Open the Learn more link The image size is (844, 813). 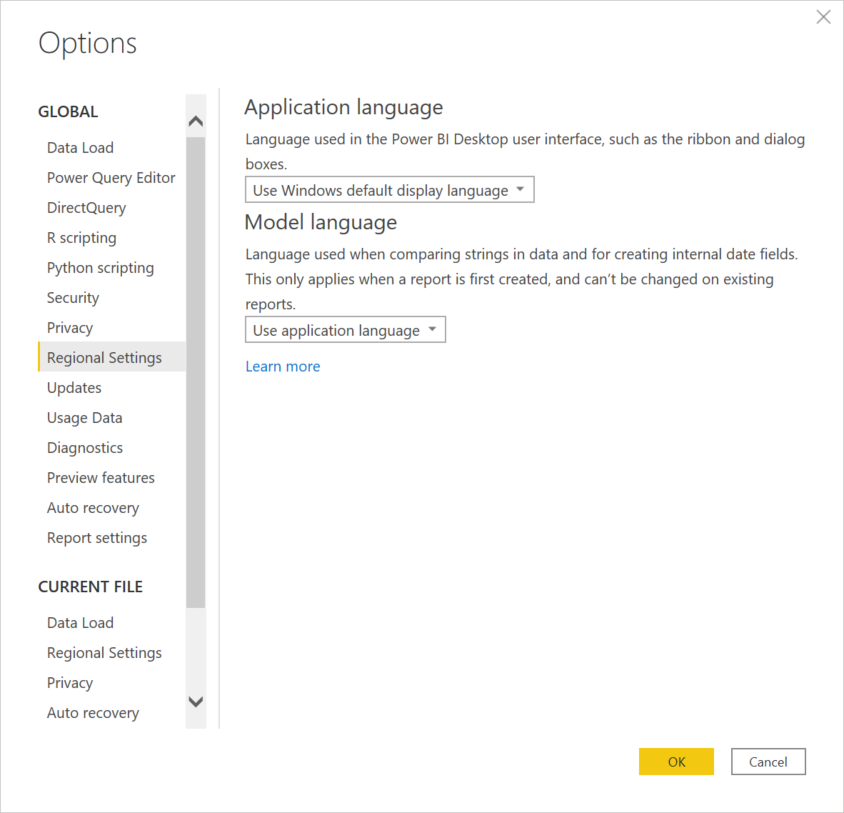[x=282, y=366]
